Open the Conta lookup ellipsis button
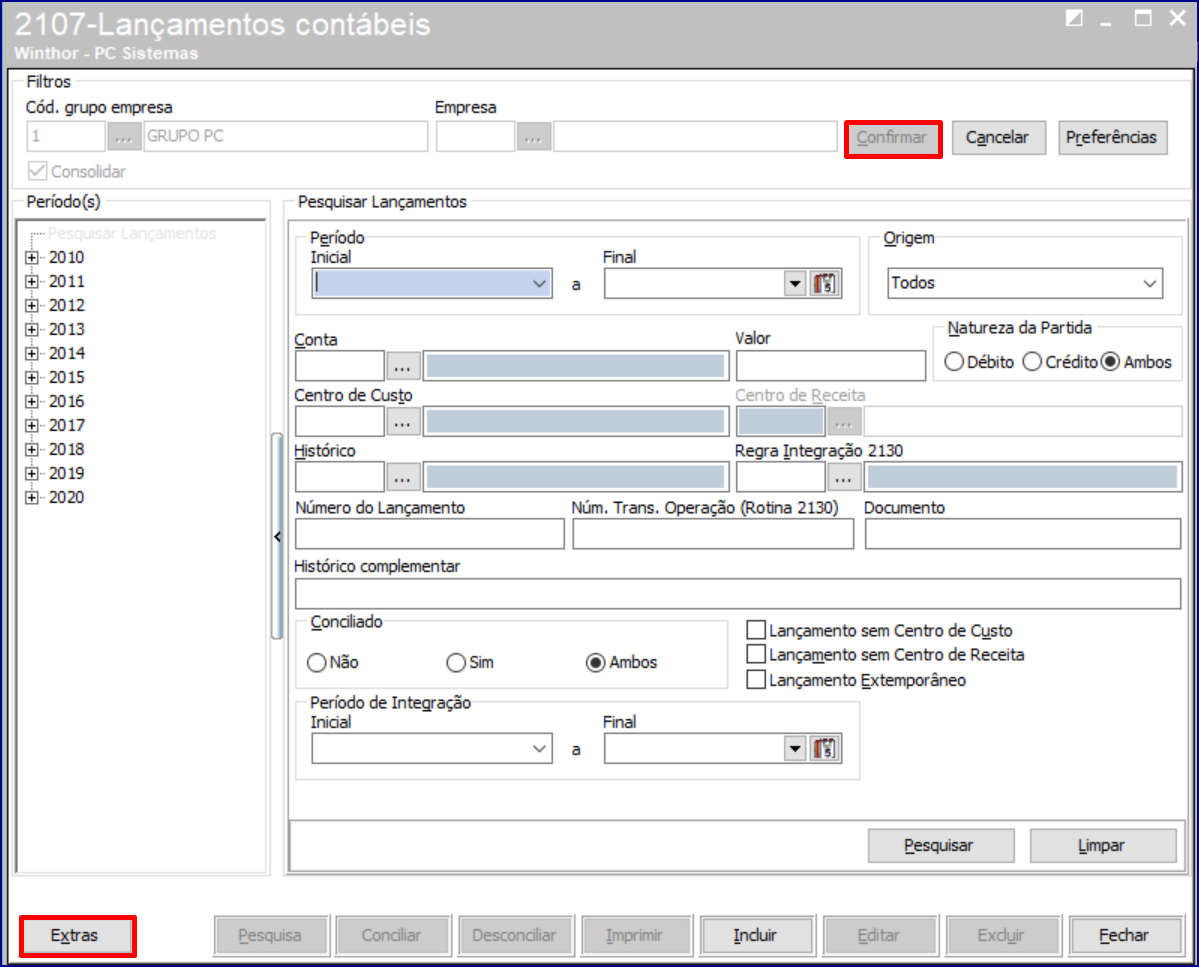The image size is (1199, 967). (403, 366)
